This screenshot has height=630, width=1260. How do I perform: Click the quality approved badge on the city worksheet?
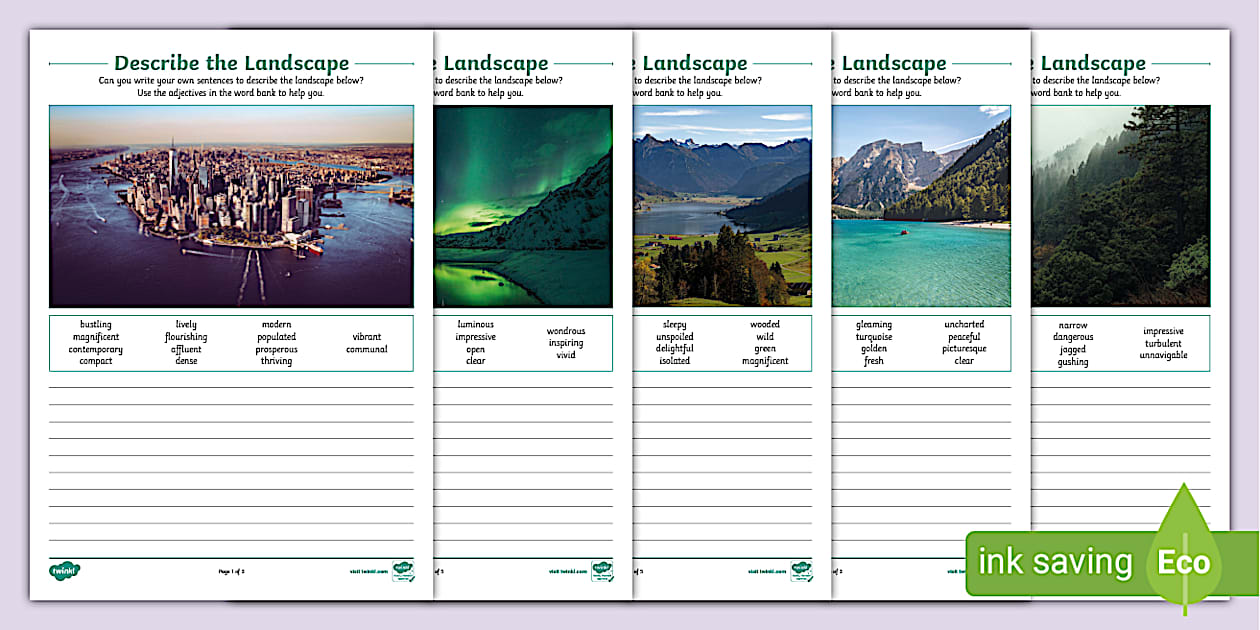pos(403,571)
